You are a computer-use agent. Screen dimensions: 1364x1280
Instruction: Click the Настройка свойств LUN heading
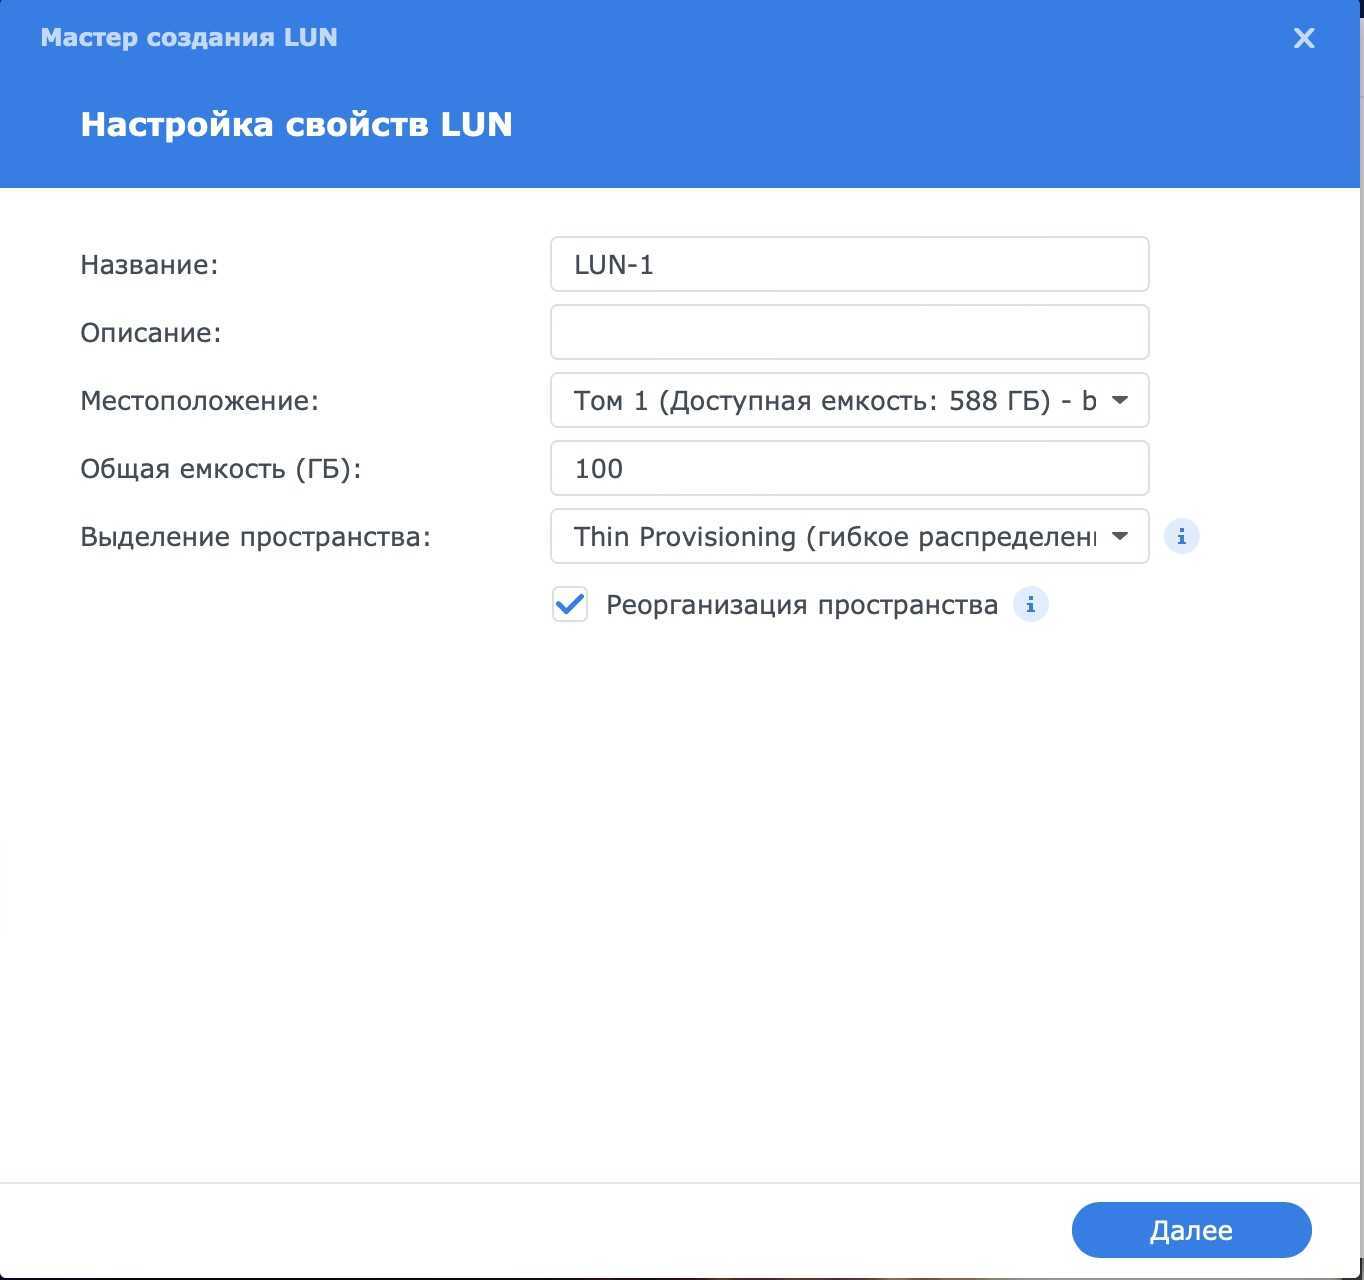[x=296, y=125]
